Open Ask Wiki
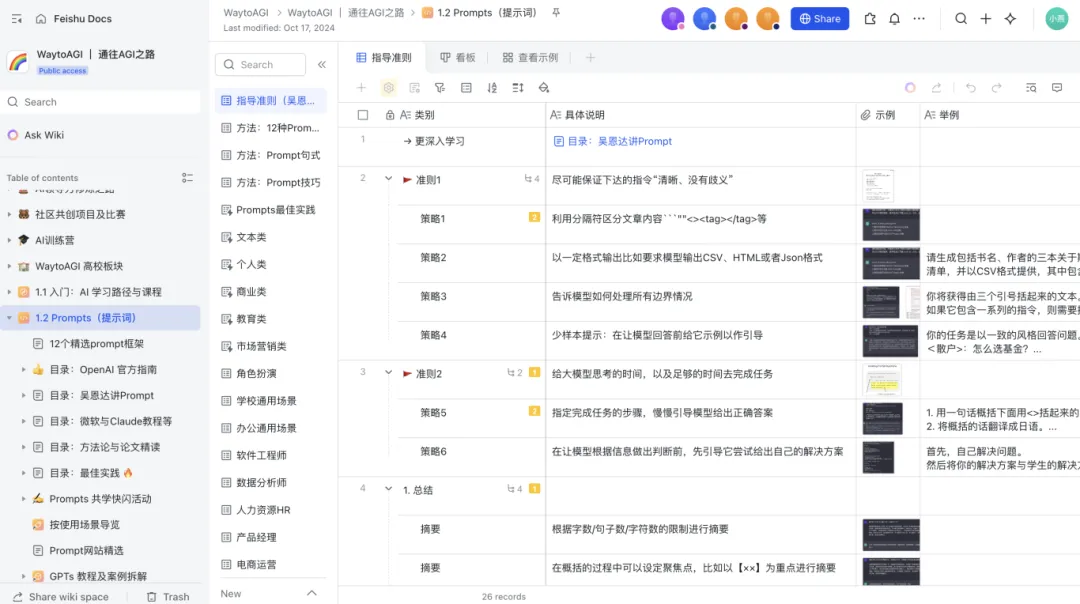The height and width of the screenshot is (604, 1080). coord(44,135)
